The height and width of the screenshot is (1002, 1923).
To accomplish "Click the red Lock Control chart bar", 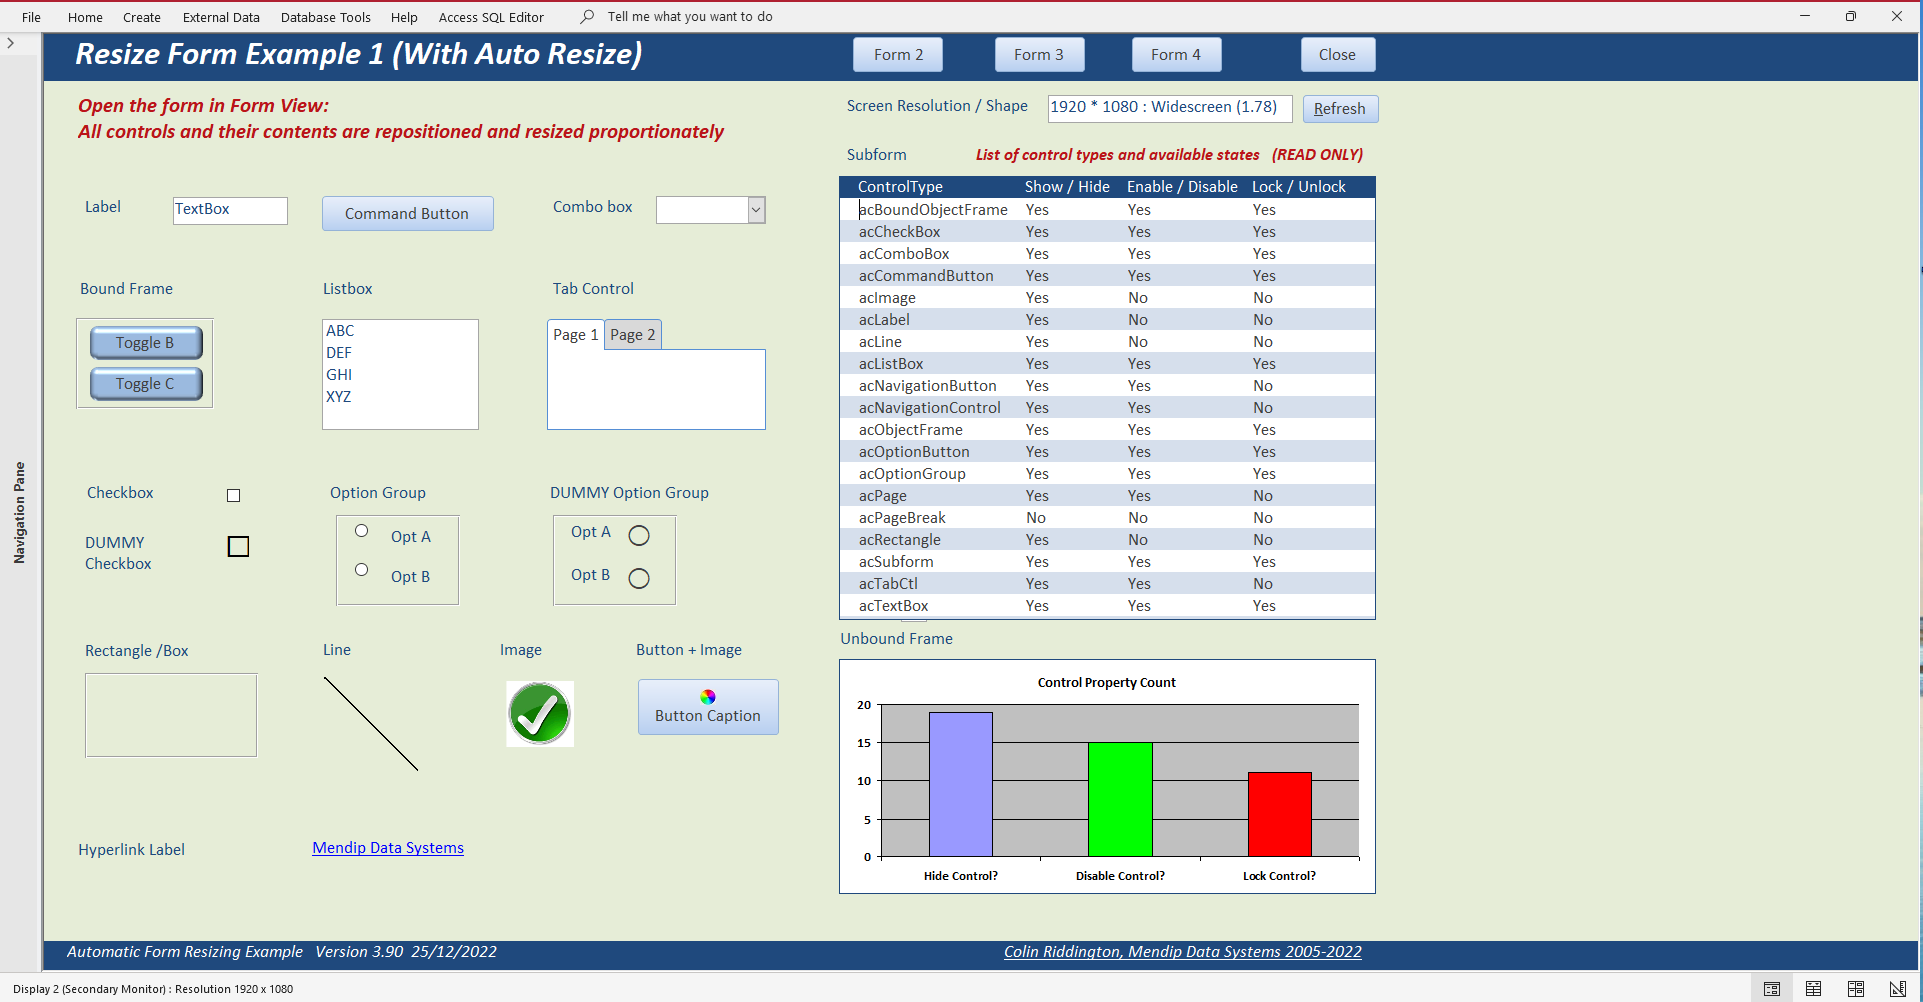I will click(x=1279, y=814).
